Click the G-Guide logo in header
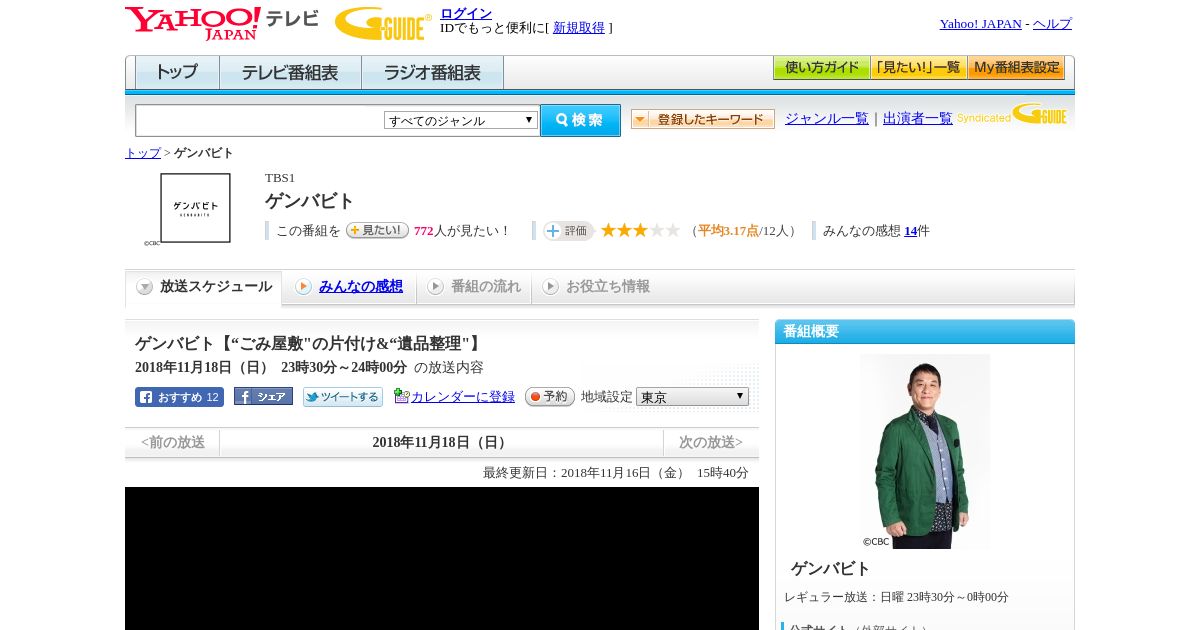Image resolution: width=1200 pixels, height=630 pixels. [x=383, y=23]
